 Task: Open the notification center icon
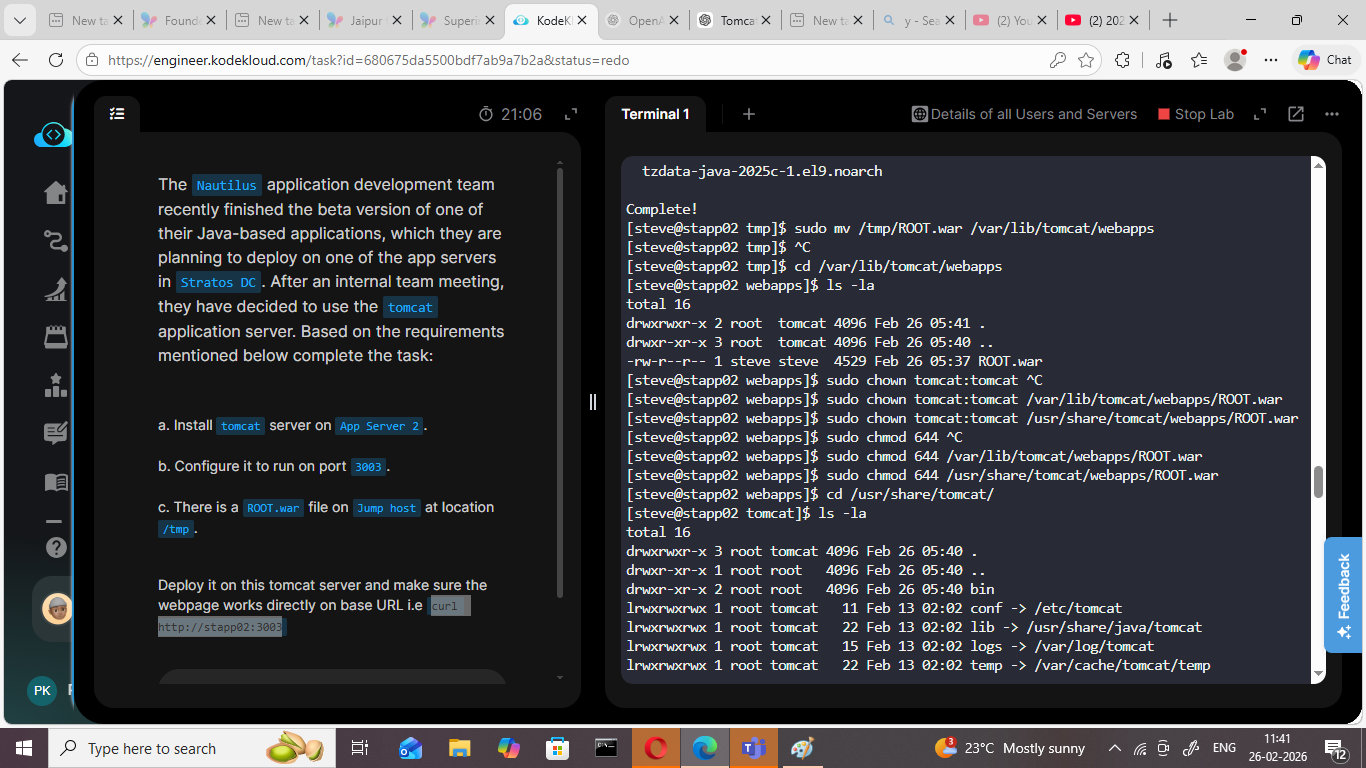pos(1336,748)
